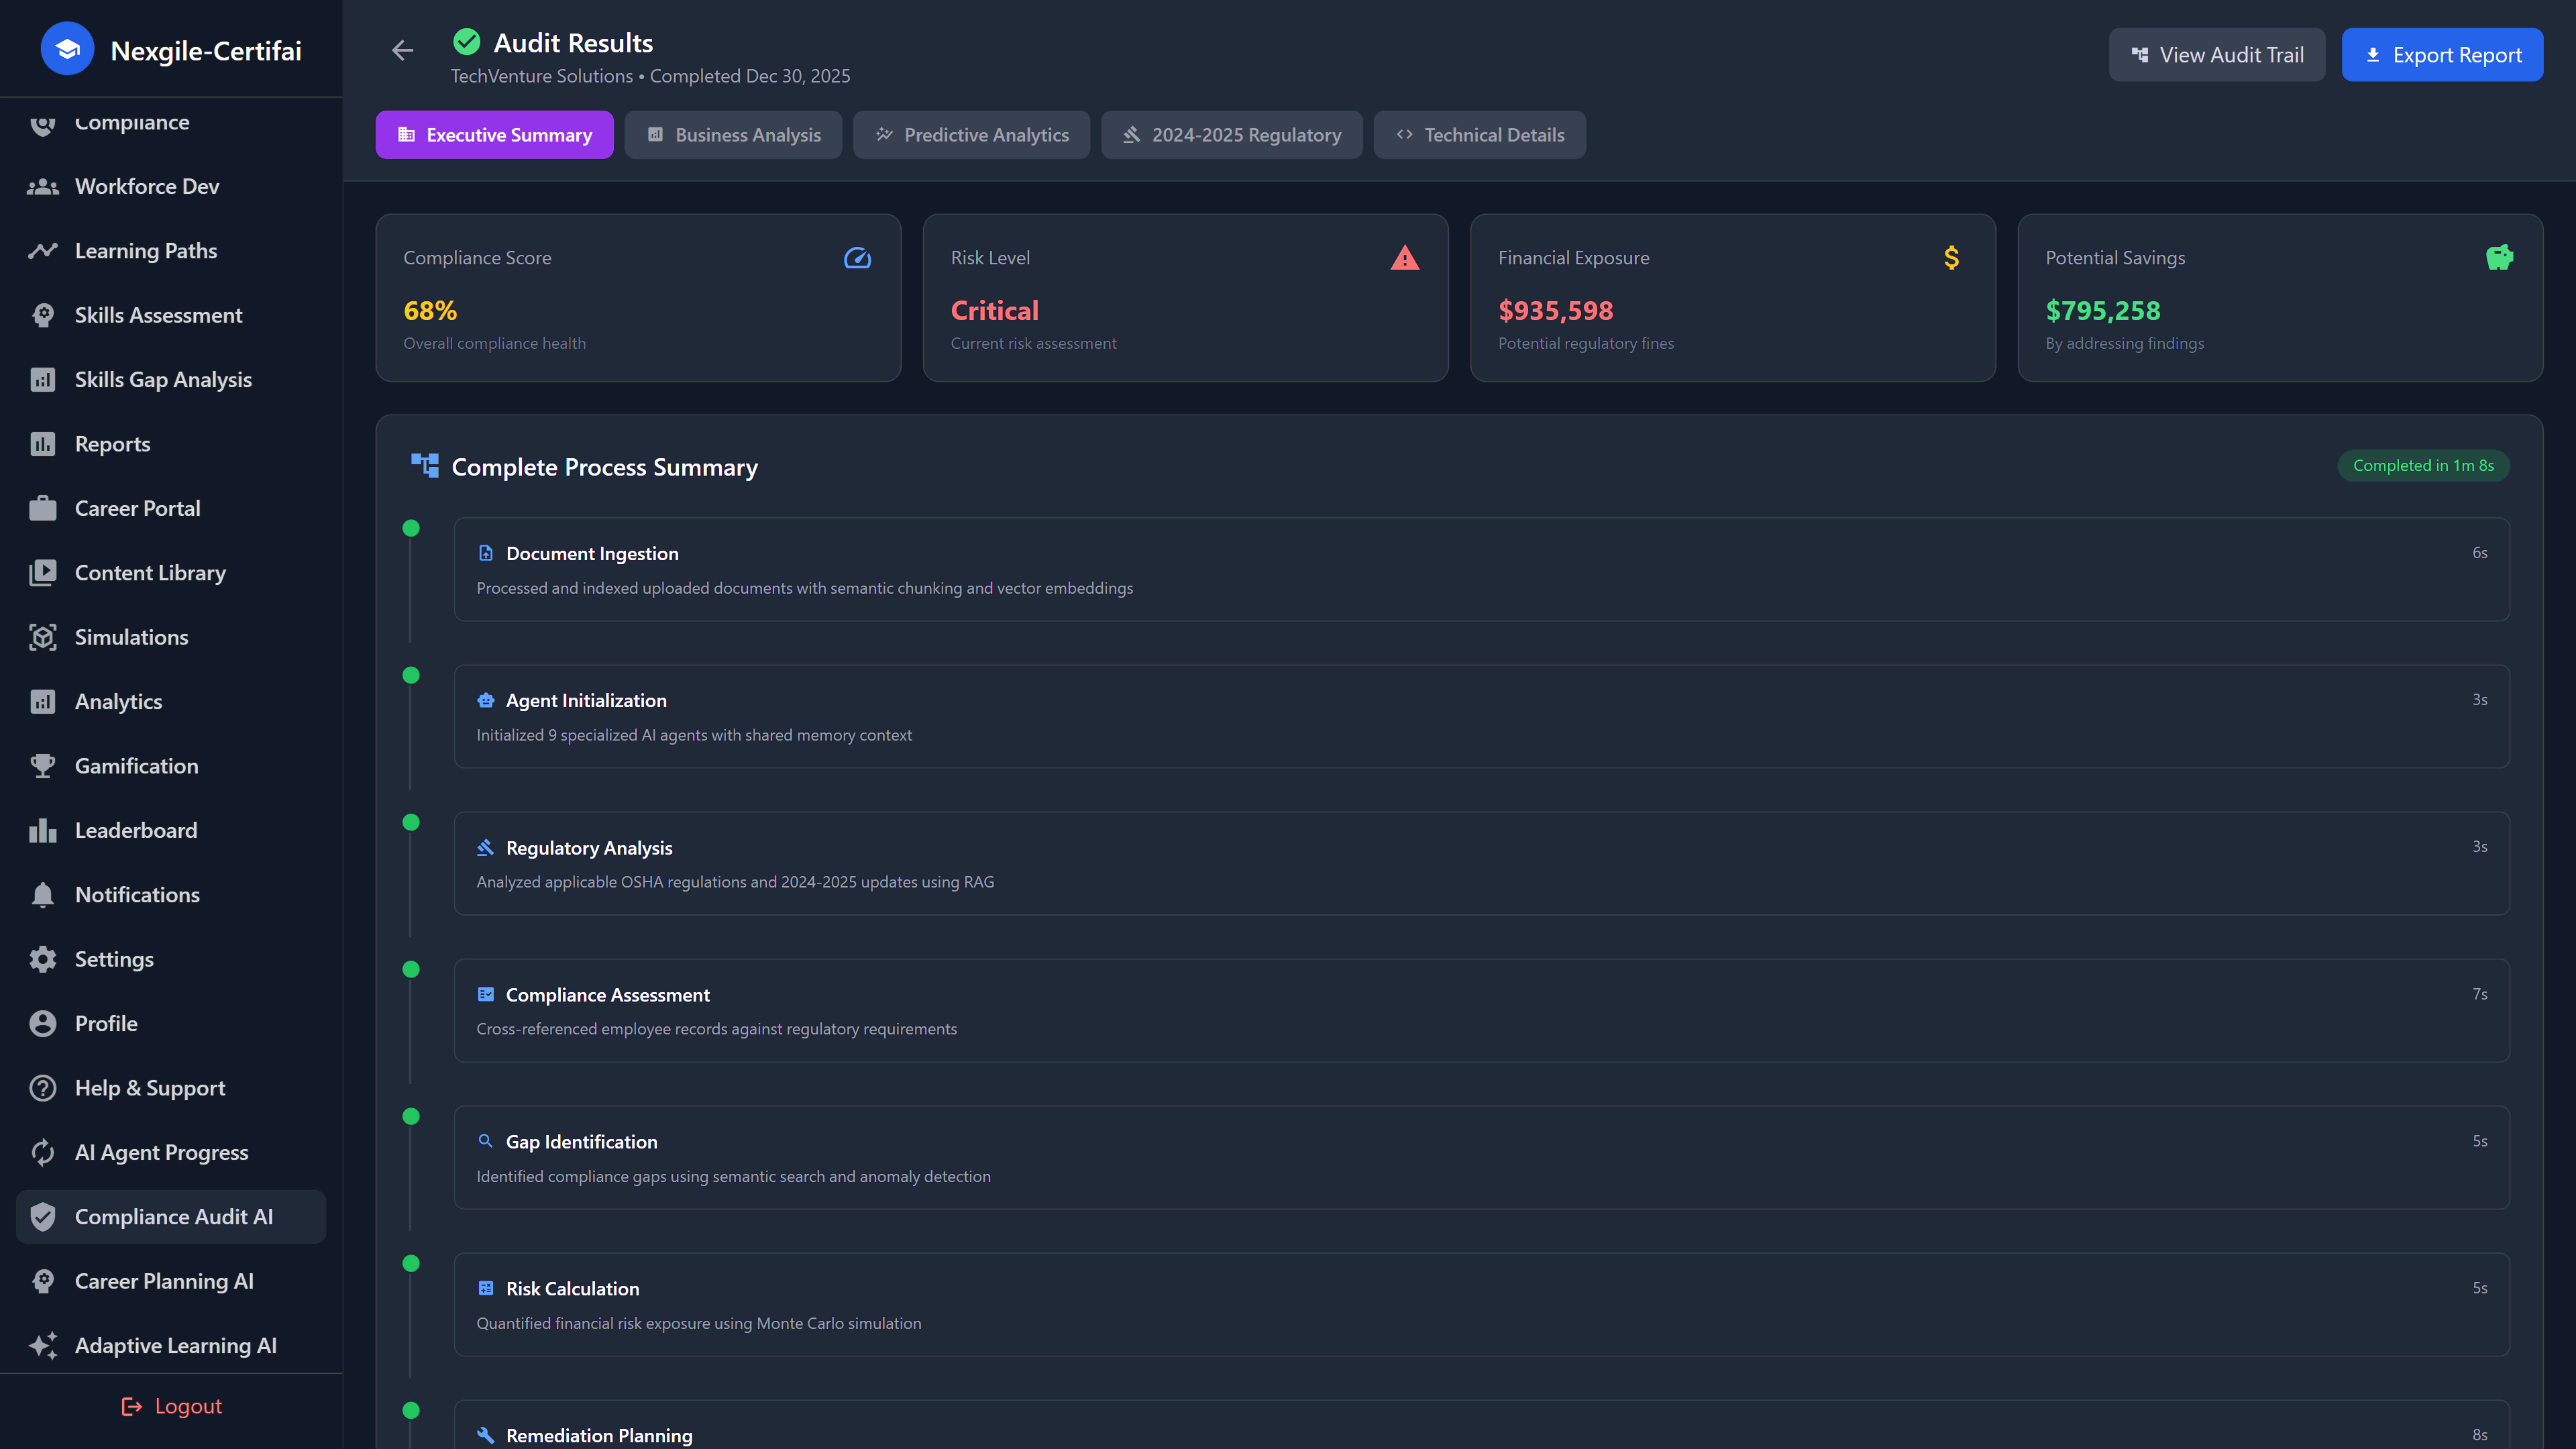Click the Nexgile-Certifai logo icon
Image resolution: width=2576 pixels, height=1449 pixels.
(x=67, y=49)
